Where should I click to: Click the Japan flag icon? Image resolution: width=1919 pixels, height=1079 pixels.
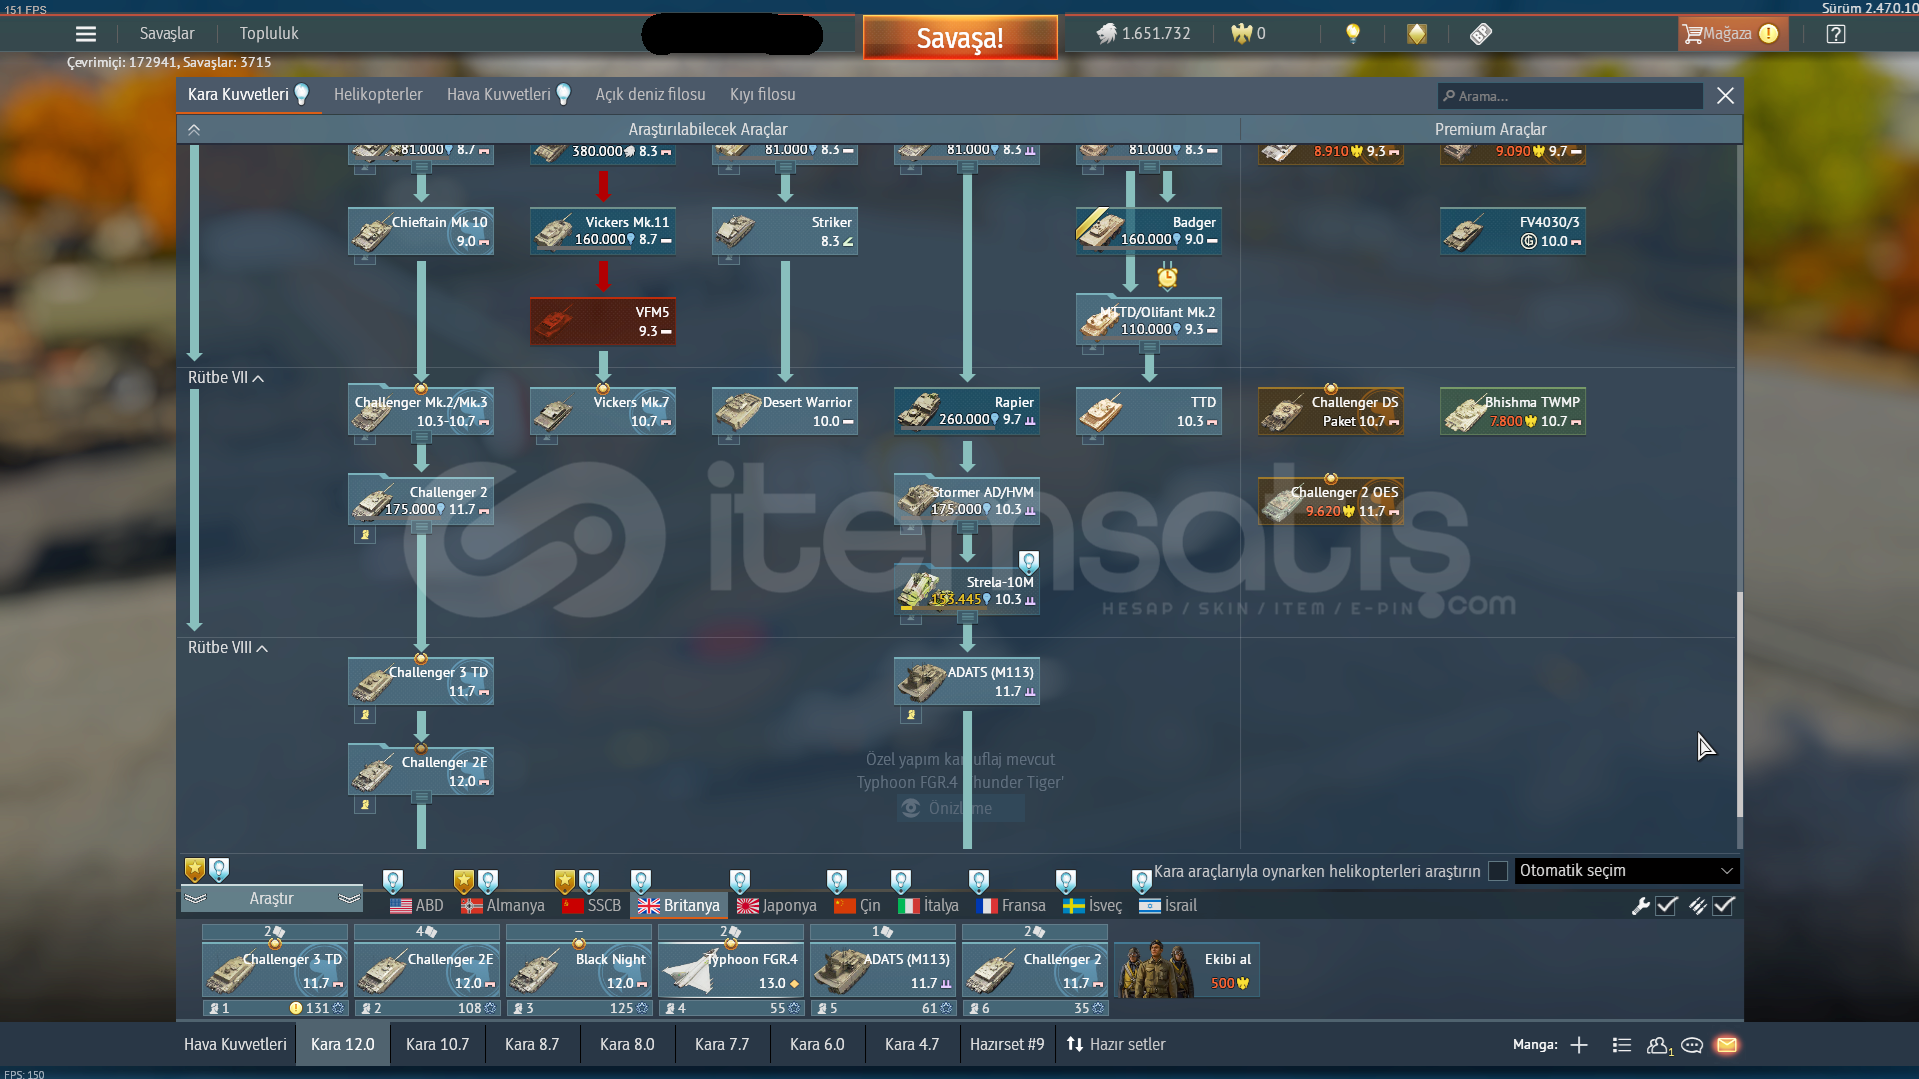(x=748, y=906)
